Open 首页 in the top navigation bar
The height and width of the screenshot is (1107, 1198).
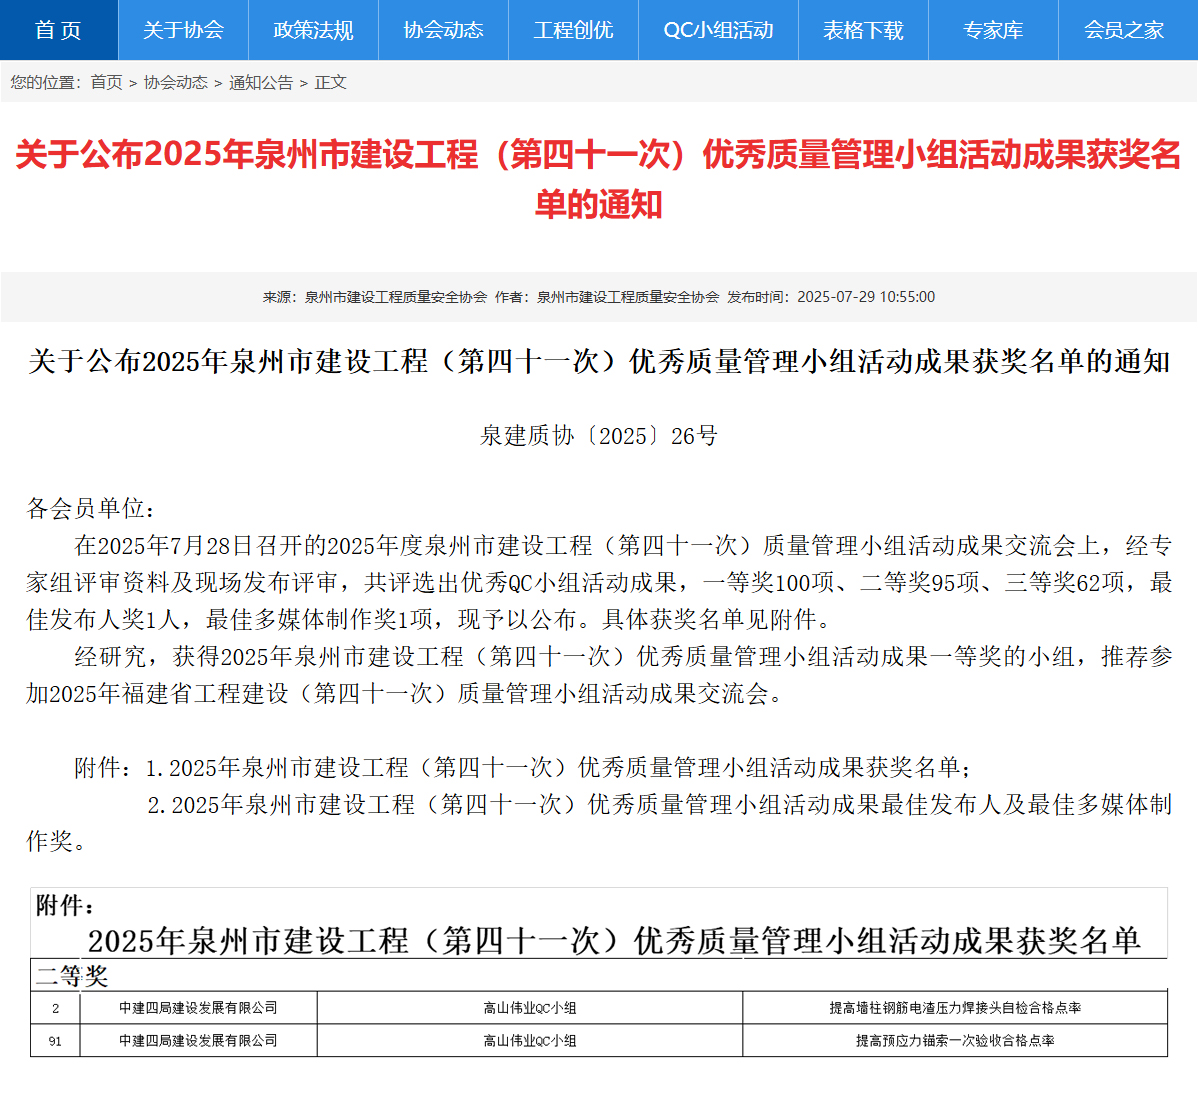coord(59,30)
